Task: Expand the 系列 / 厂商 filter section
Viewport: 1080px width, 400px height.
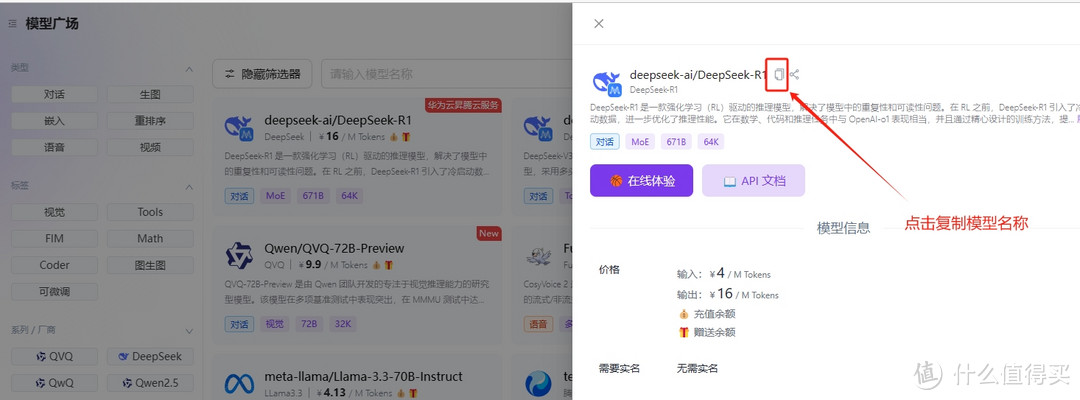Action: pos(189,331)
